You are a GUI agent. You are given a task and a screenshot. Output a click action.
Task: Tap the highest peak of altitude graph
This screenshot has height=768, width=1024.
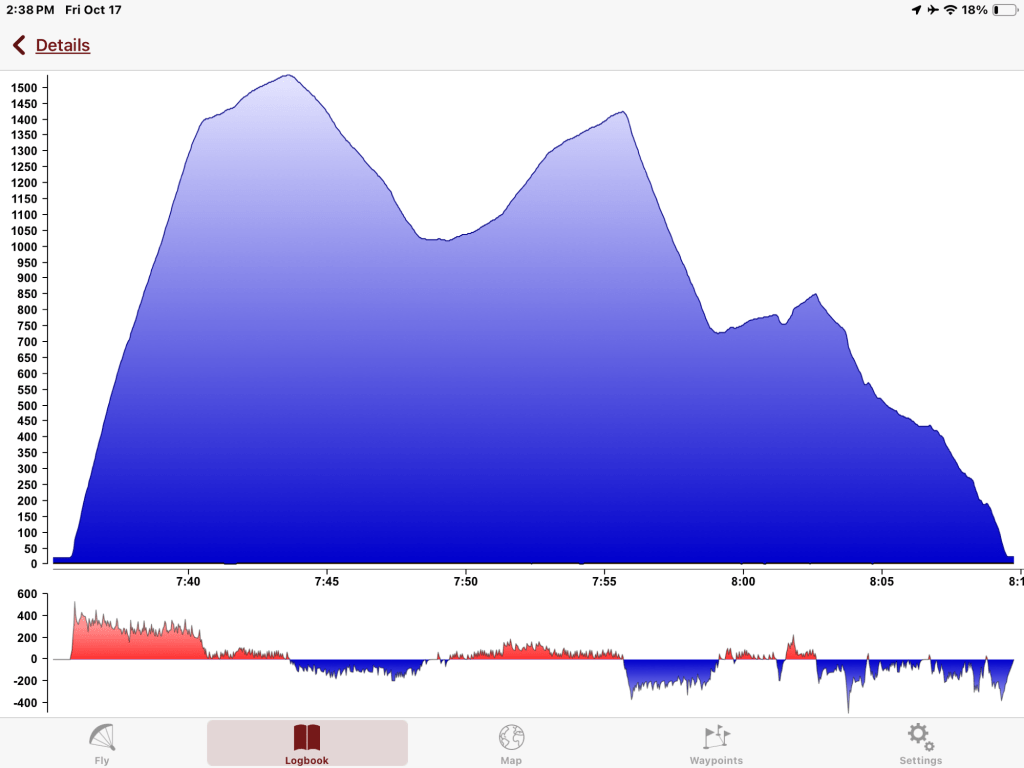288,76
